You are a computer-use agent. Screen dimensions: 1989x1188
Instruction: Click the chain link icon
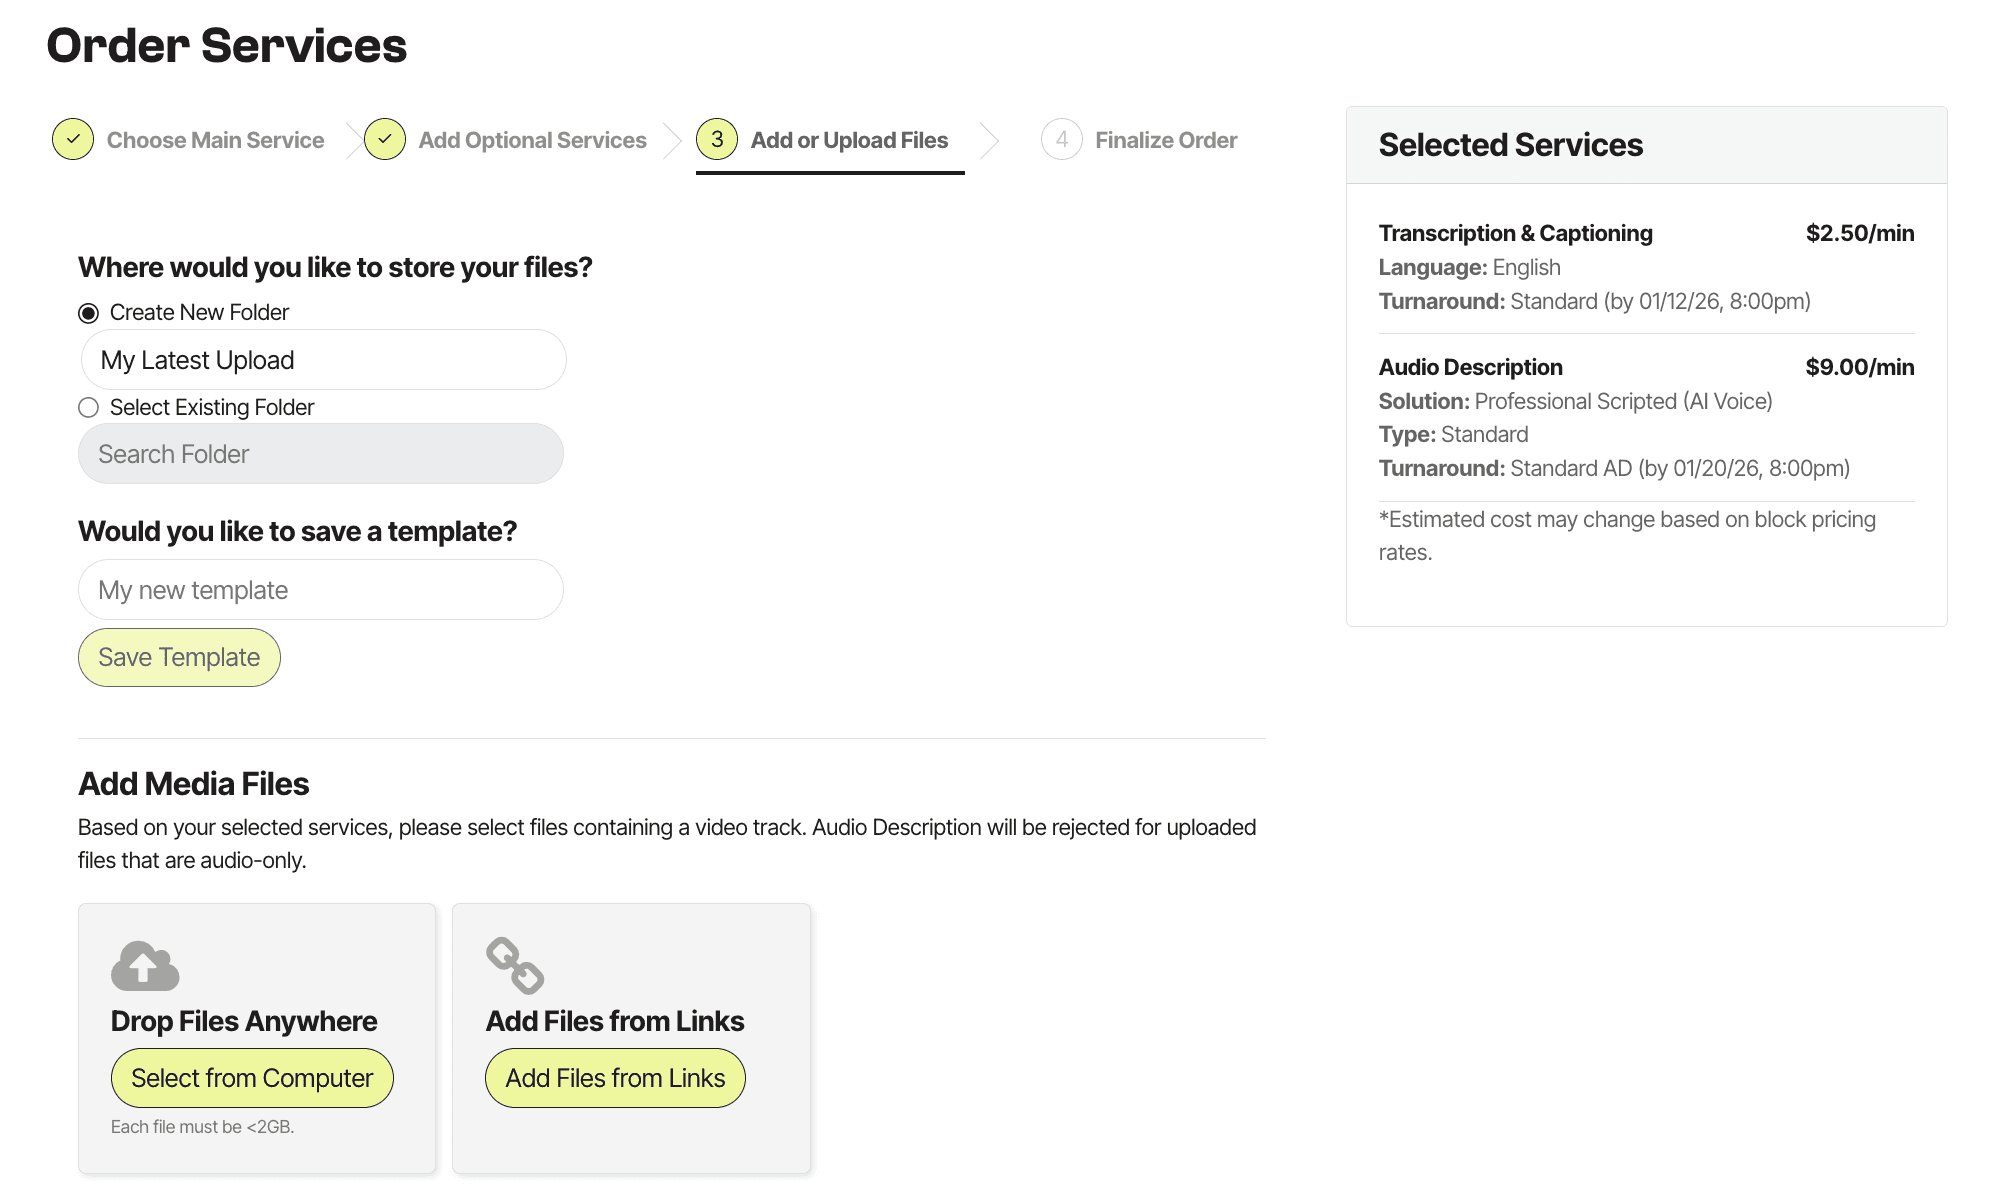[x=514, y=965]
